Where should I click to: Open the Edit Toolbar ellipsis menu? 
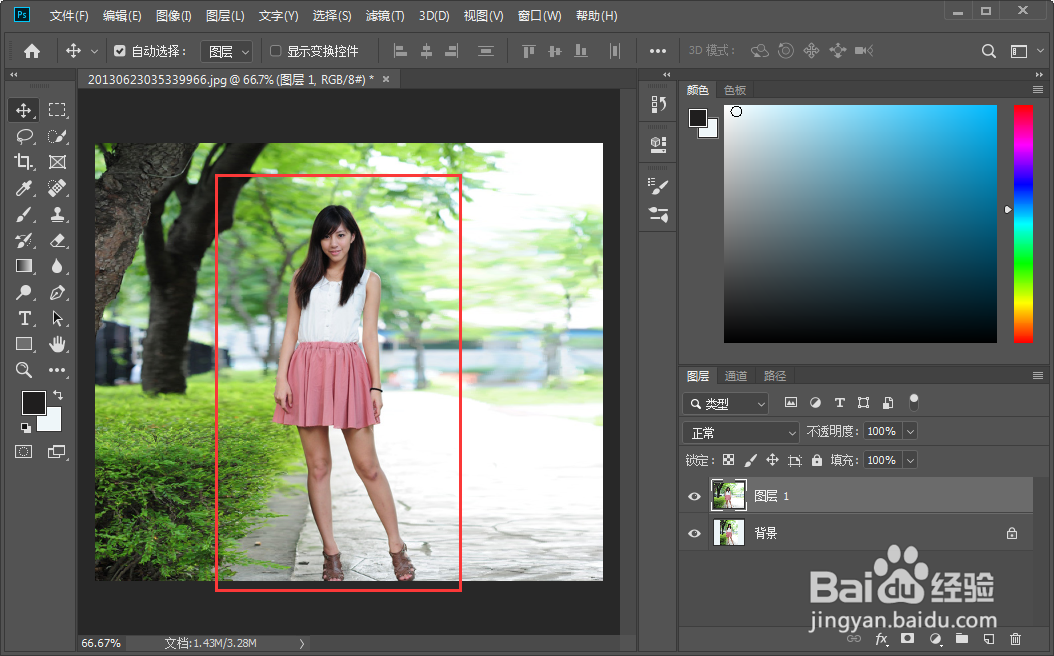pyautogui.click(x=57, y=370)
